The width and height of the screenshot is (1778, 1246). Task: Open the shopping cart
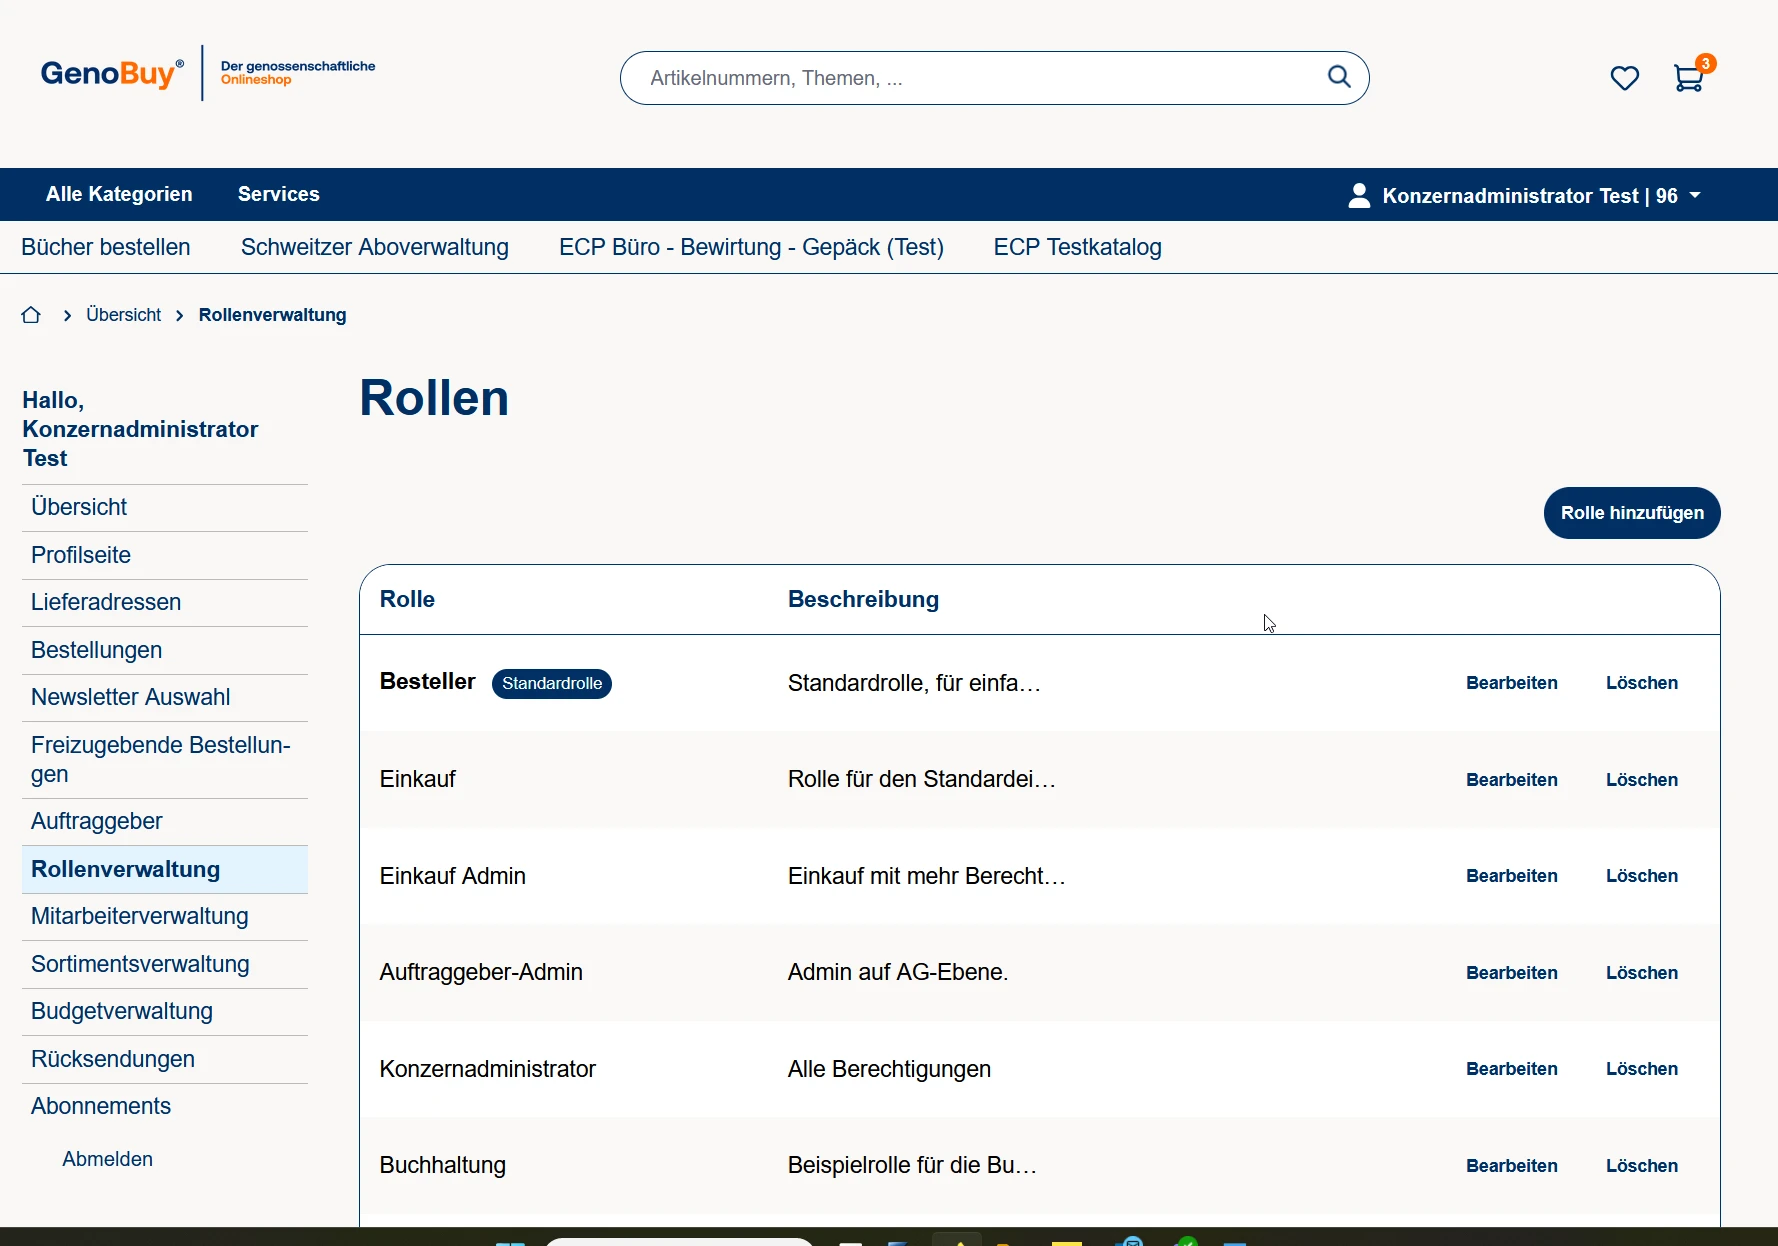coord(1689,78)
